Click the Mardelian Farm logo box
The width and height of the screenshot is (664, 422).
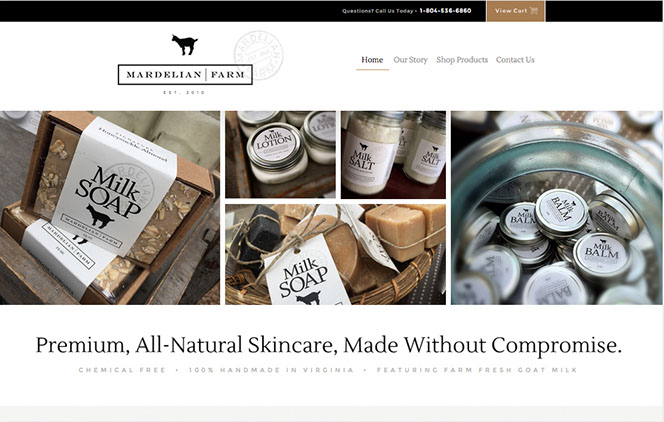click(x=185, y=74)
